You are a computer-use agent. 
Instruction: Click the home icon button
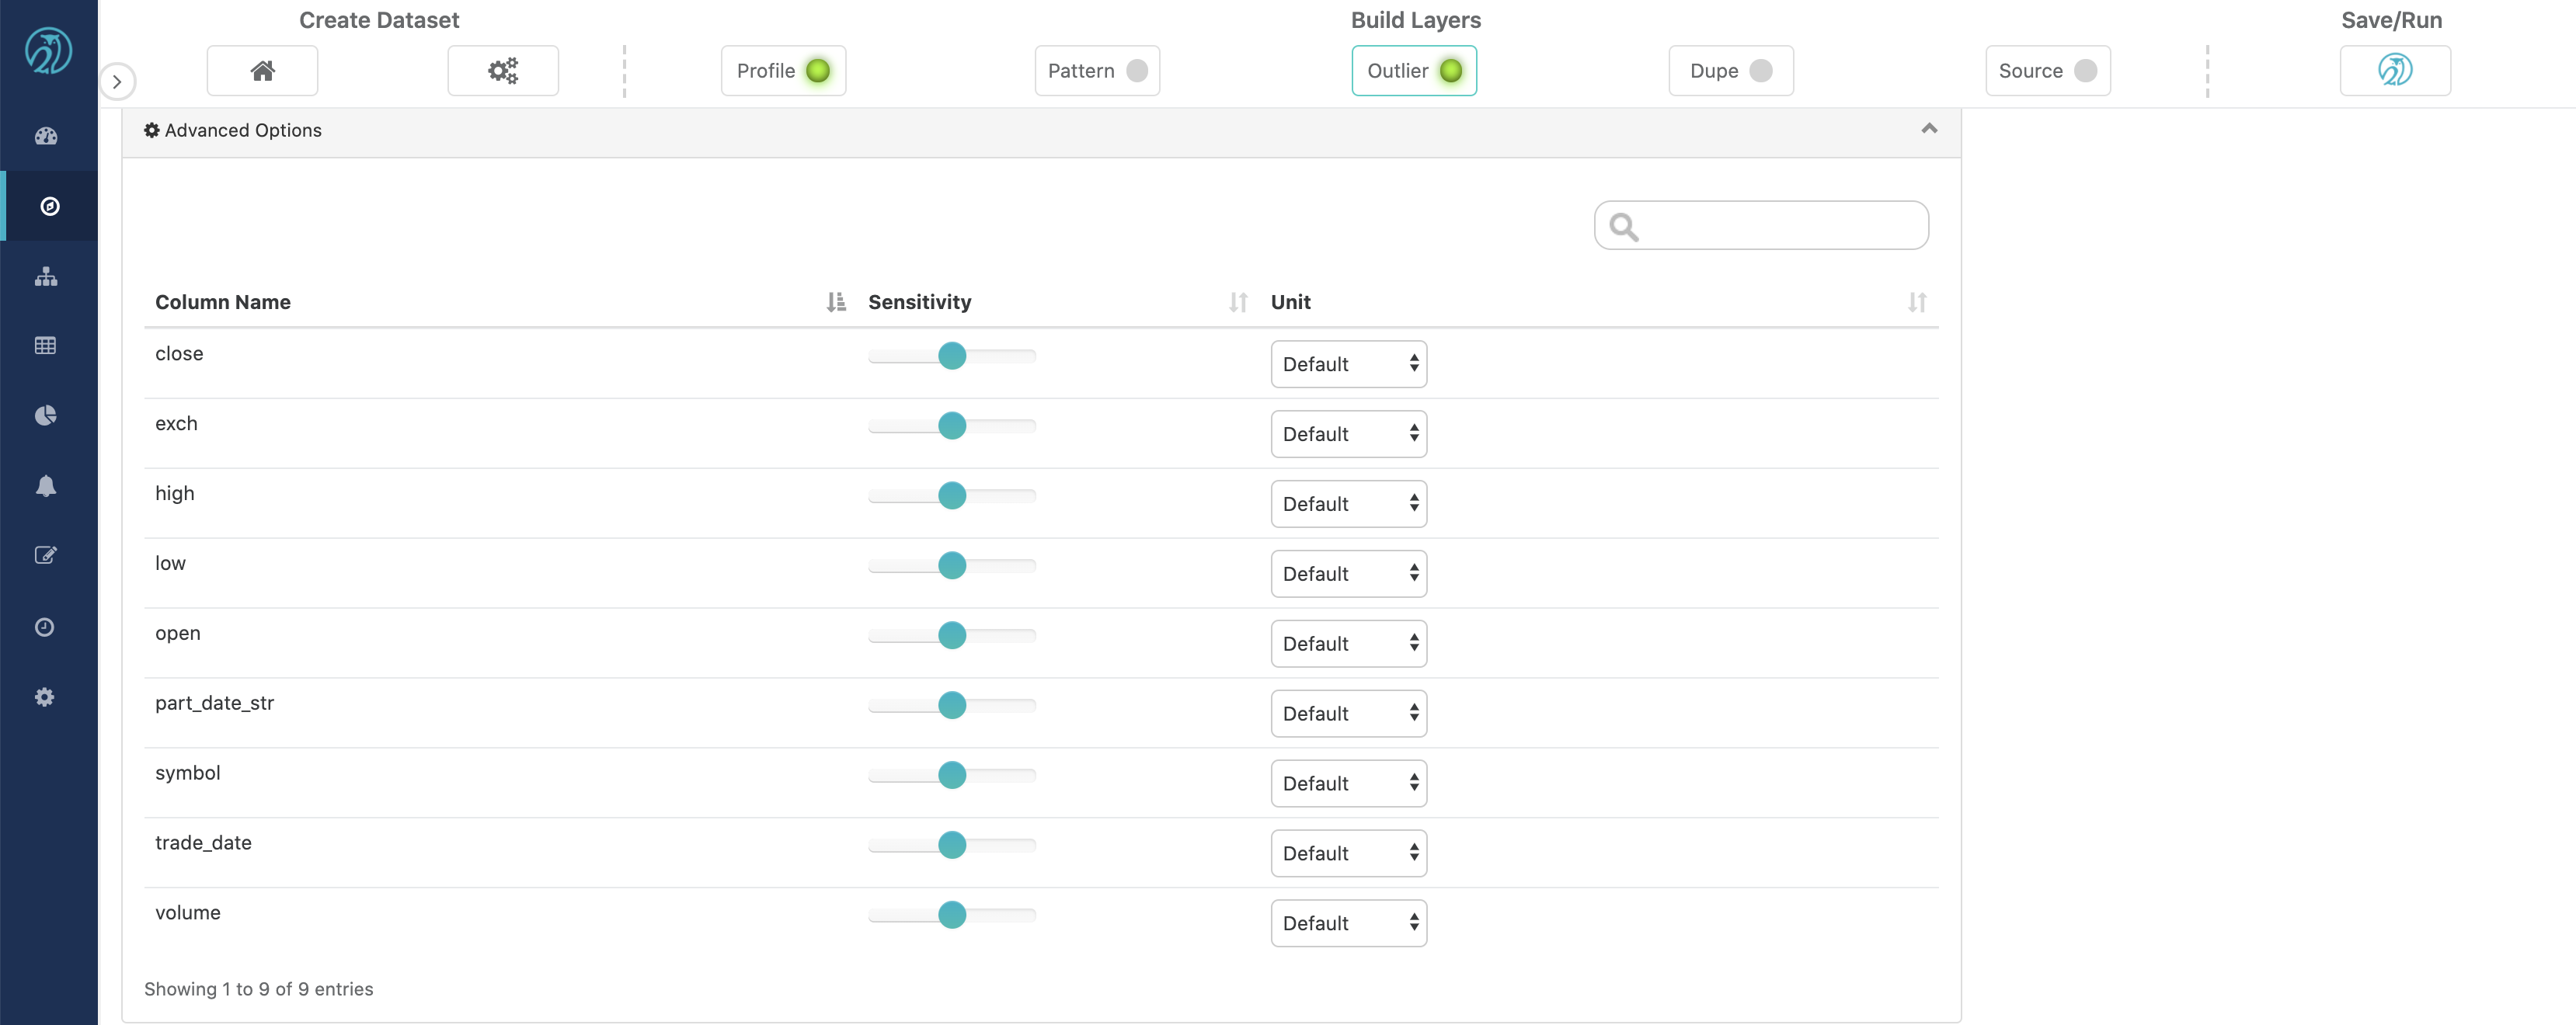[262, 71]
